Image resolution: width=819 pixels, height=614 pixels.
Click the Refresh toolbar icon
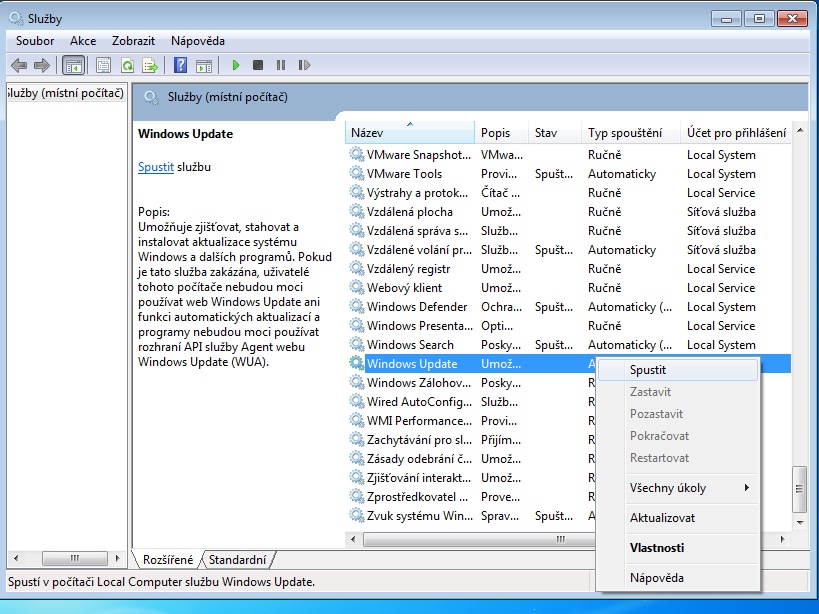pyautogui.click(x=127, y=65)
